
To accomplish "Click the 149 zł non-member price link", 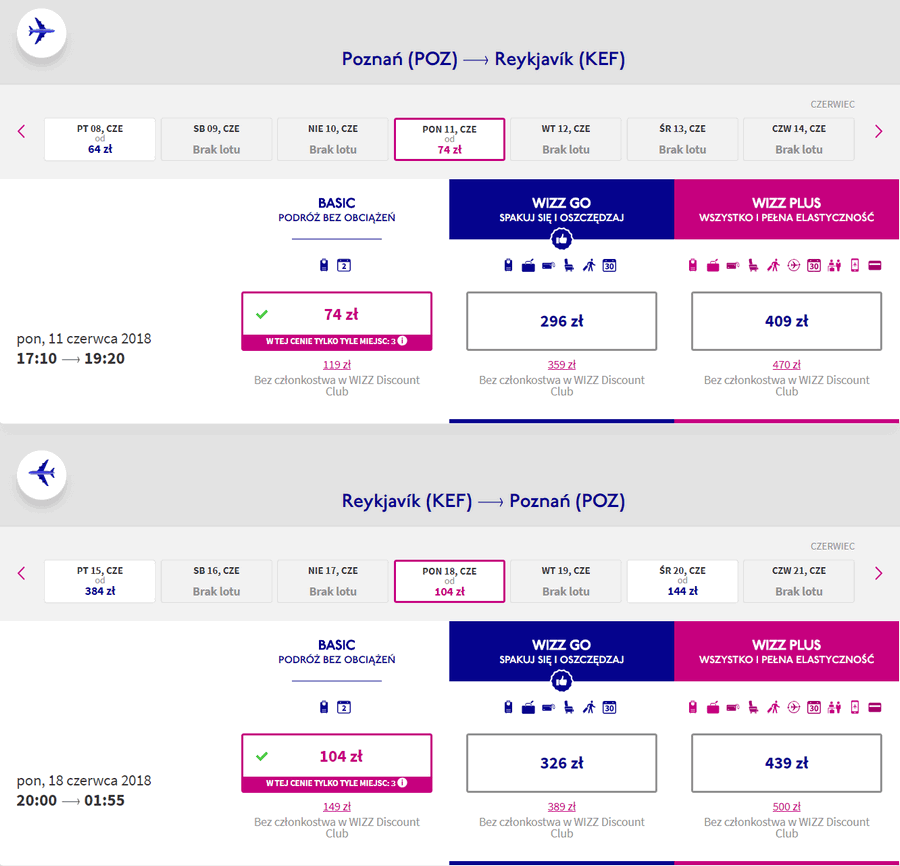I will pyautogui.click(x=337, y=806).
